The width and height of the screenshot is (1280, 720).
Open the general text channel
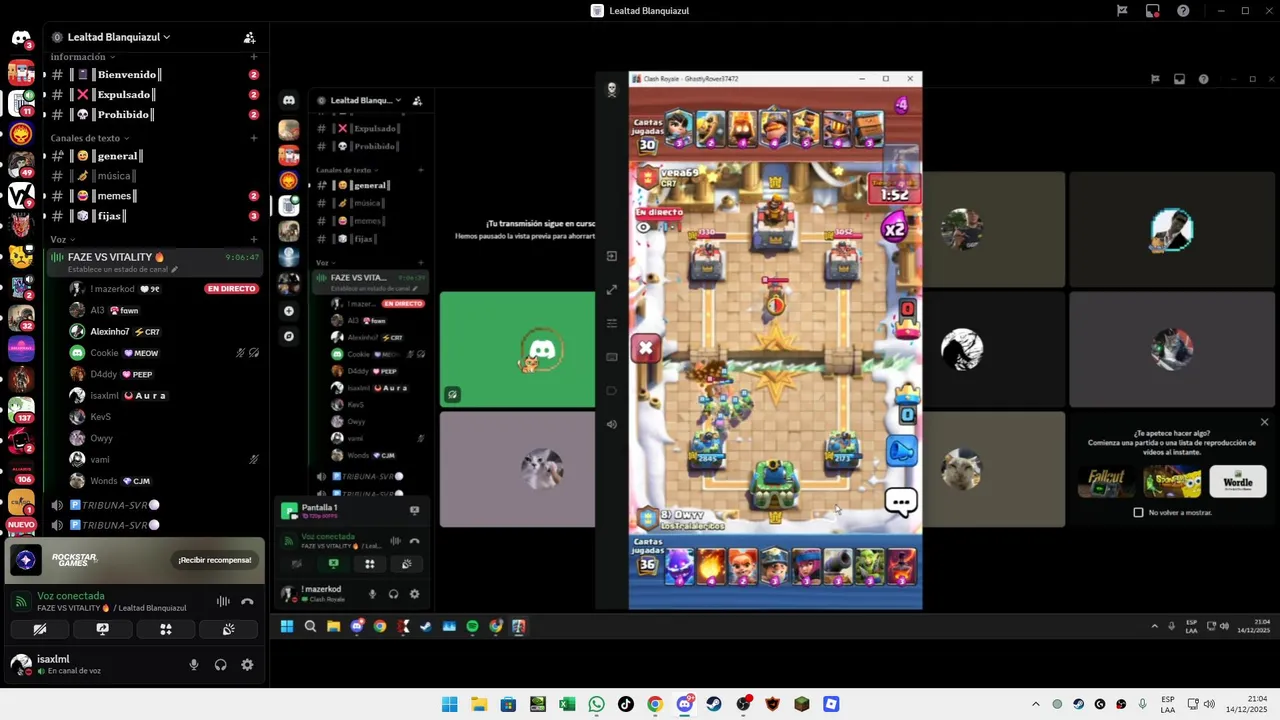[x=155, y=156]
